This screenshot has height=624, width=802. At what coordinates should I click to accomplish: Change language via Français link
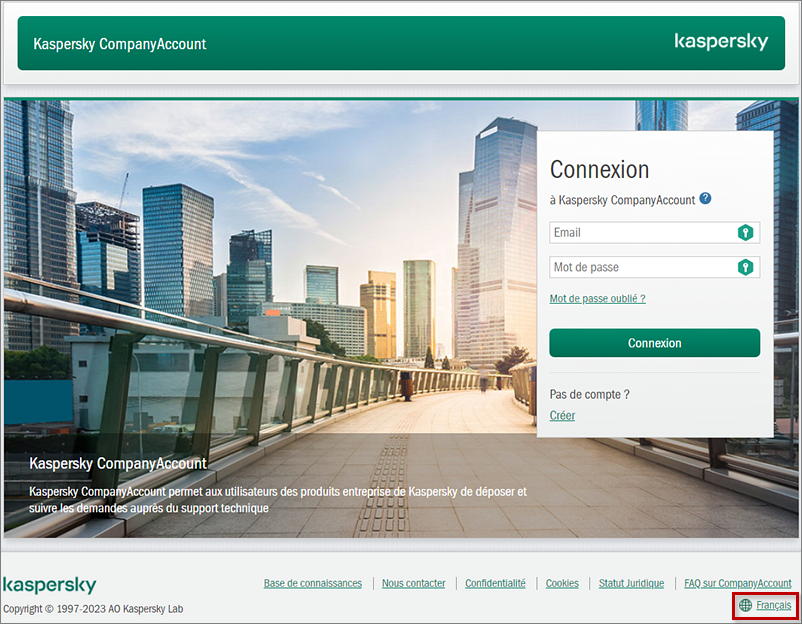pos(773,605)
